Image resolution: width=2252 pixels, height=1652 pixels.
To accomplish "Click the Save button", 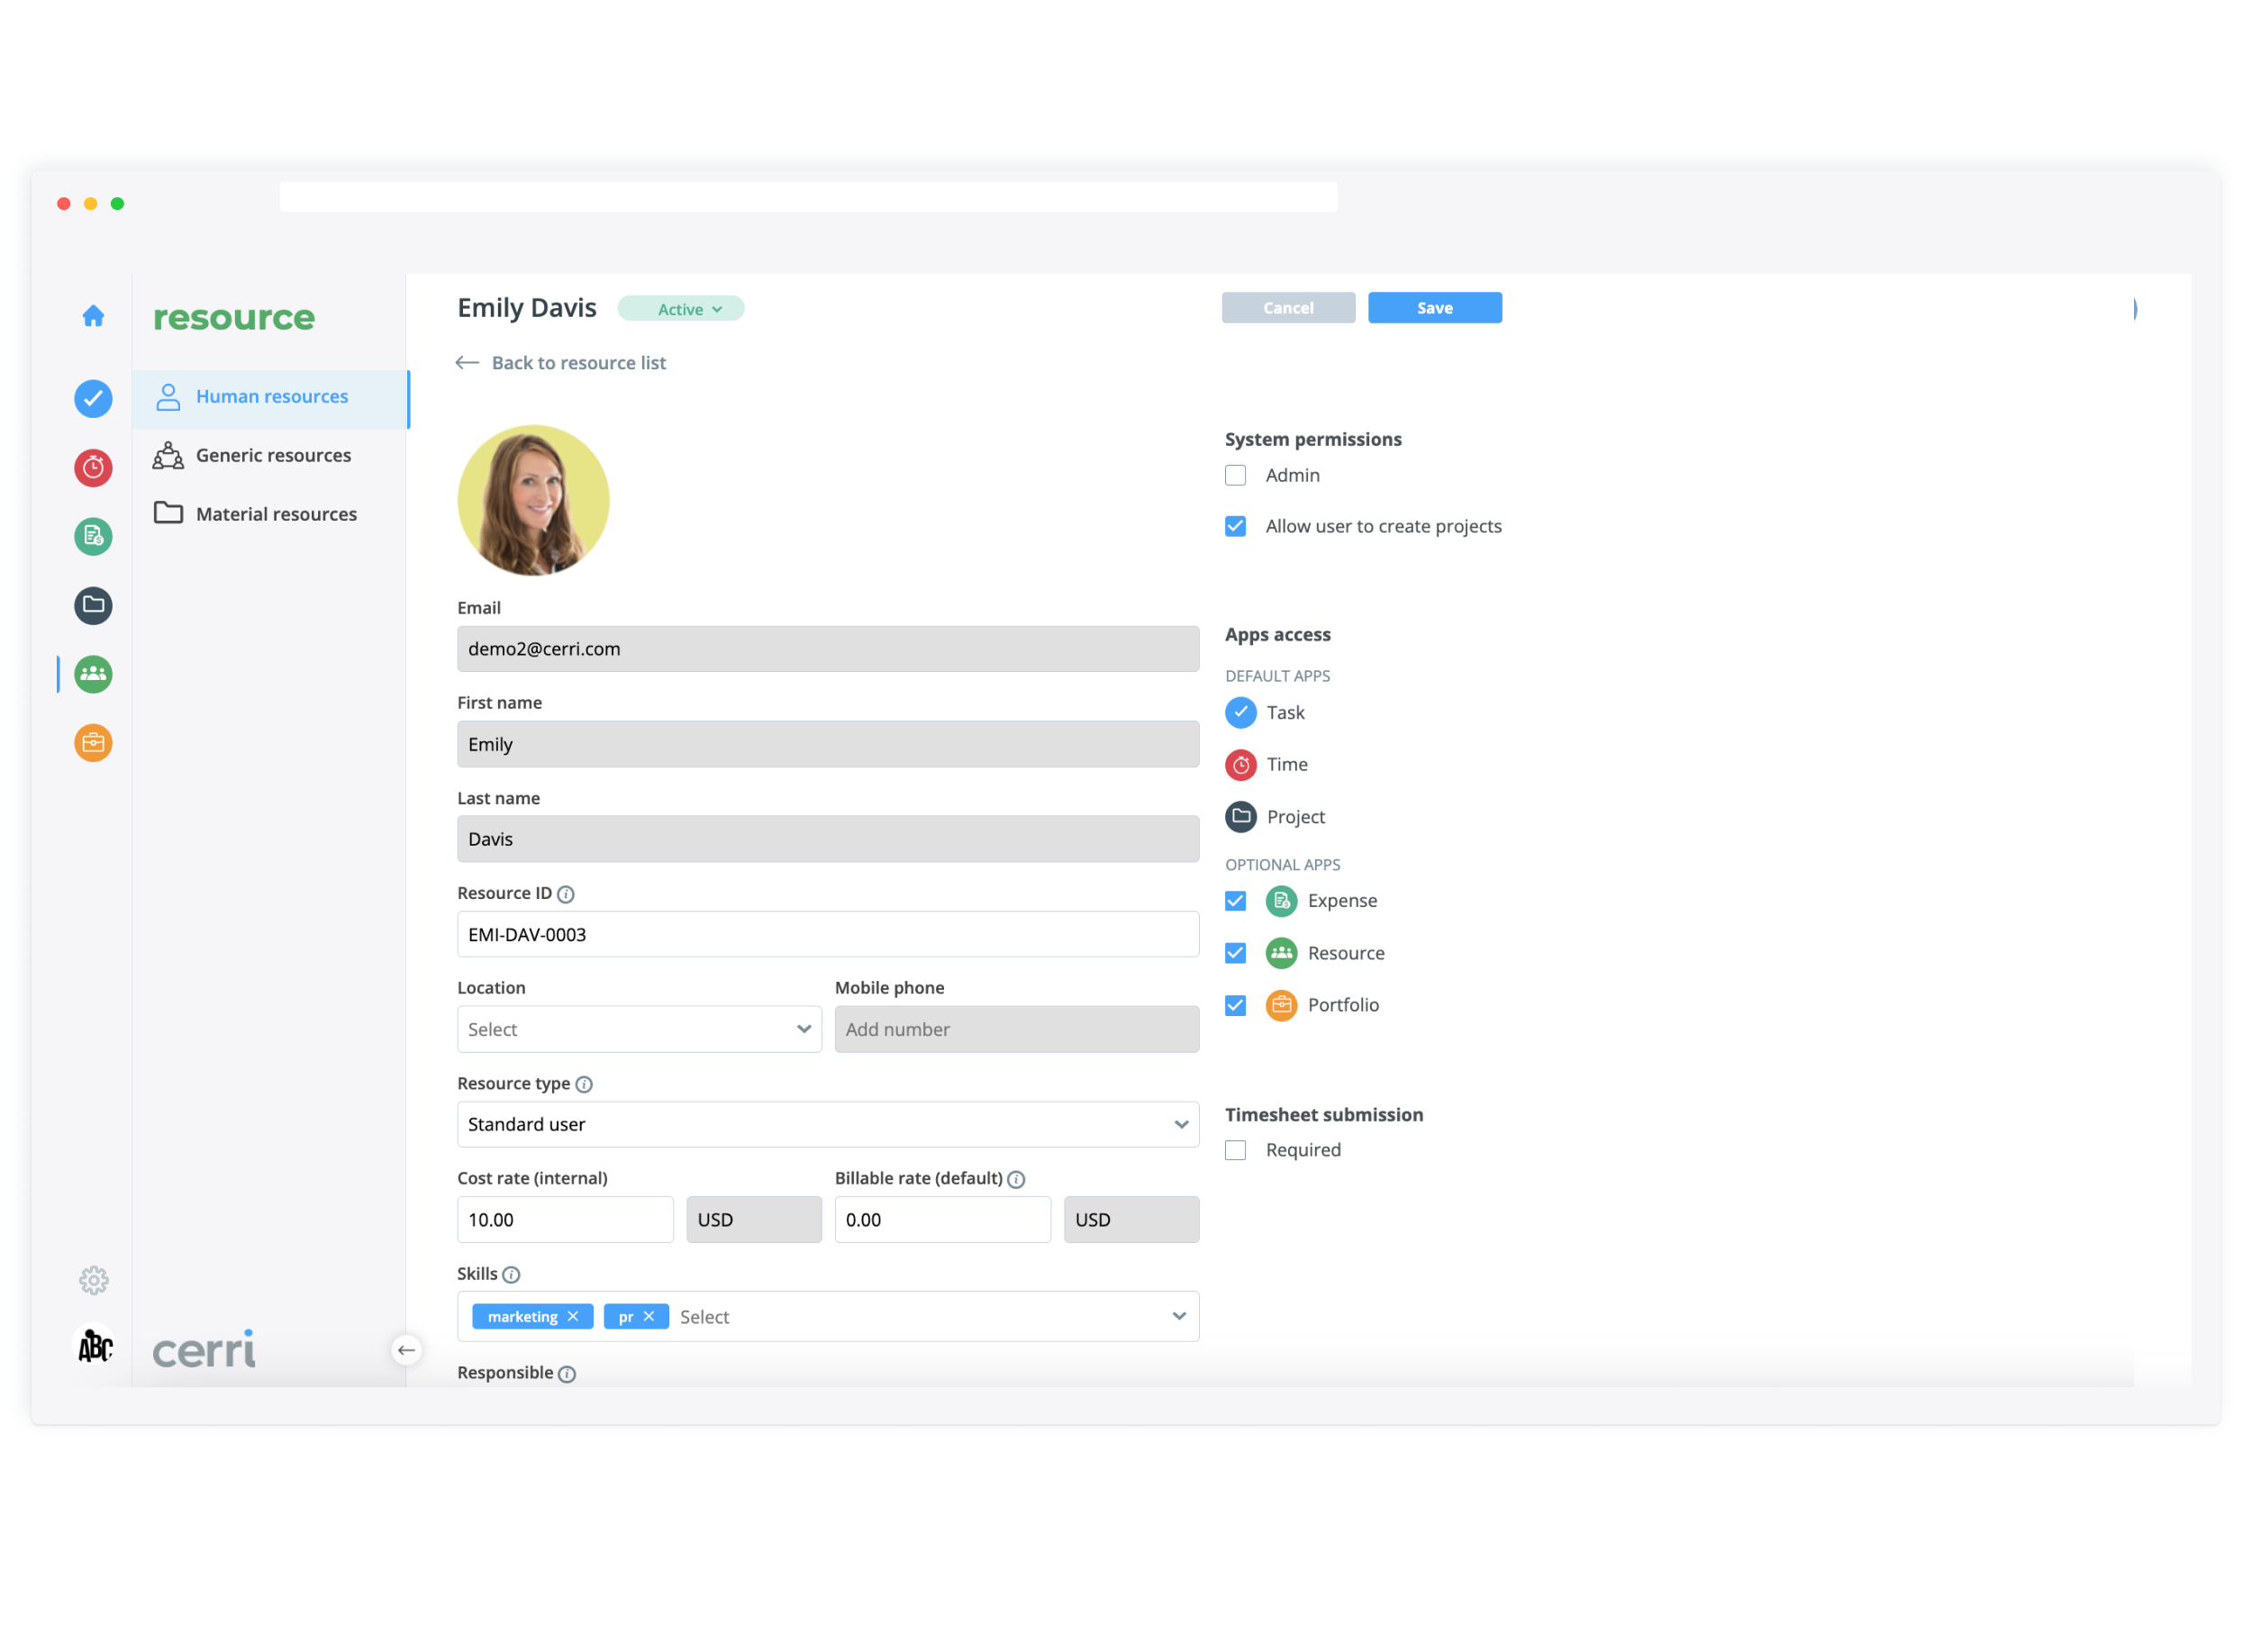I will pos(1435,308).
